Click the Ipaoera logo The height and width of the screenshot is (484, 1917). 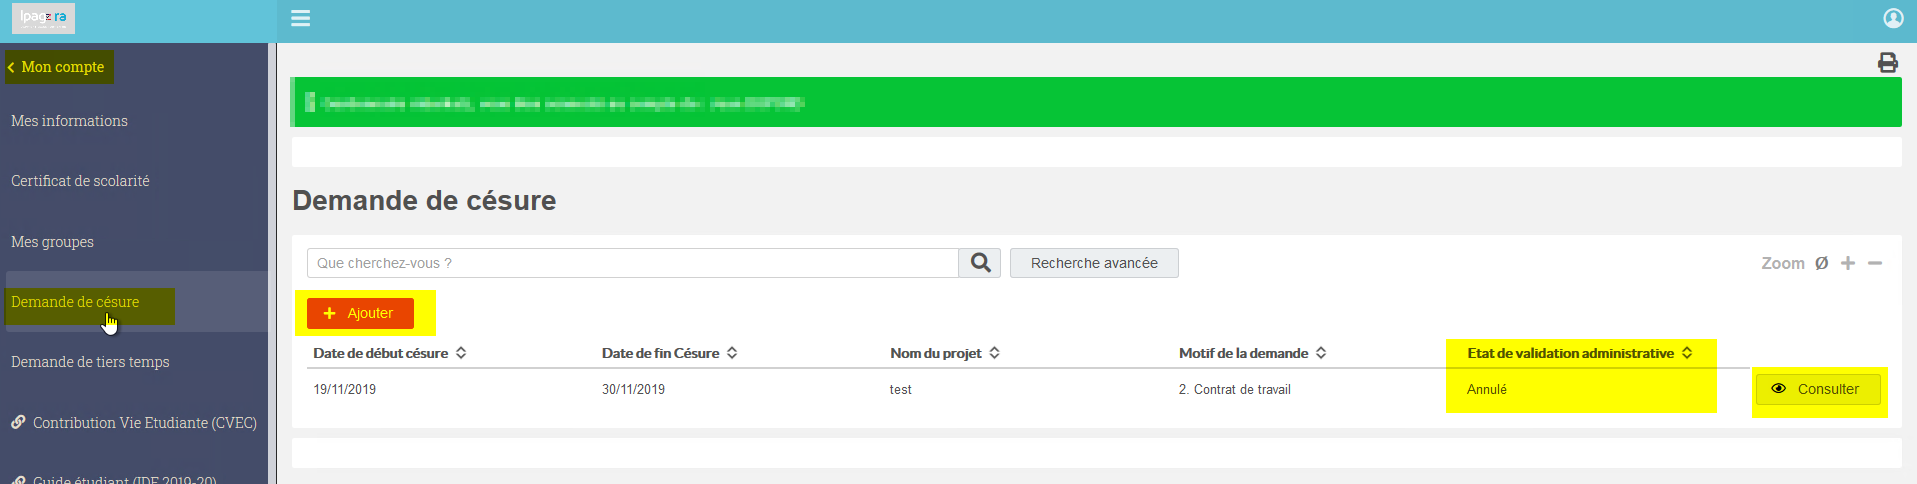click(x=43, y=18)
